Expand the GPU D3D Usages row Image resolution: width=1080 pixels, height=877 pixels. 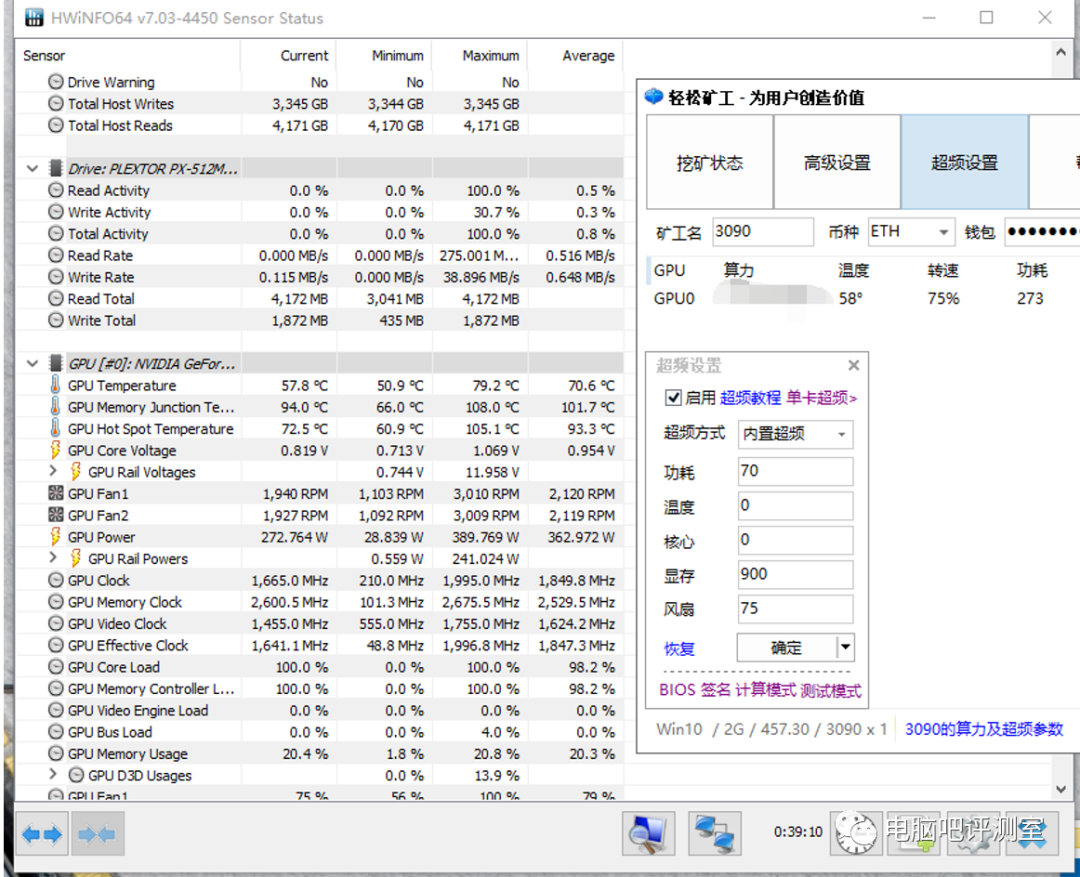pos(53,774)
